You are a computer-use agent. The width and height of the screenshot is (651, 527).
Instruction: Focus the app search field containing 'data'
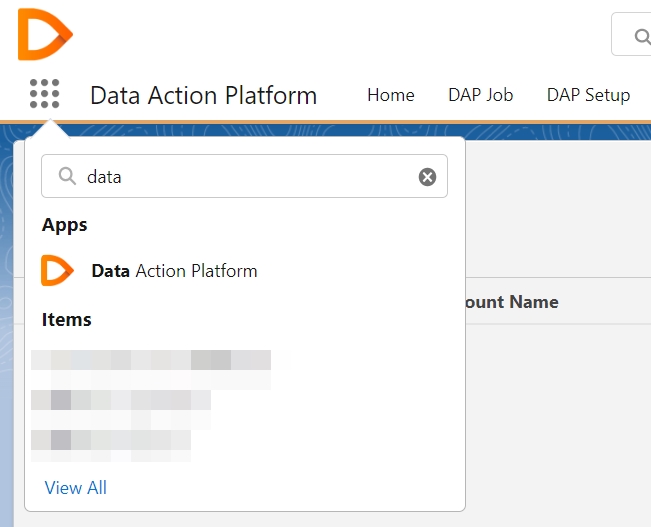[x=244, y=176]
